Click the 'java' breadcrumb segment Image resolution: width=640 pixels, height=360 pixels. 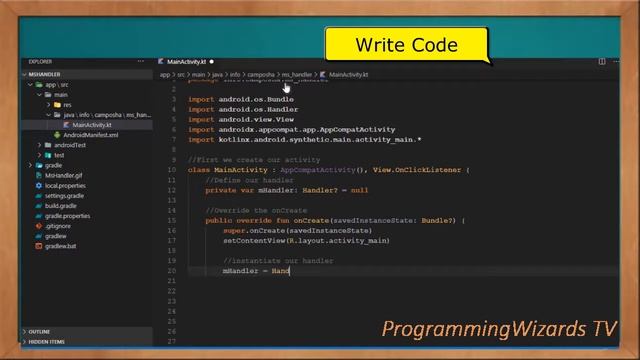click(218, 75)
